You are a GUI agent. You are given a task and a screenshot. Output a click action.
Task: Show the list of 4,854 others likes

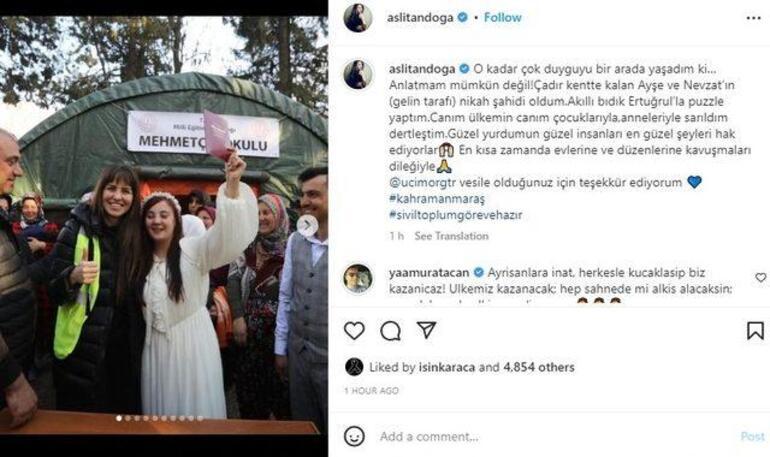[539, 367]
